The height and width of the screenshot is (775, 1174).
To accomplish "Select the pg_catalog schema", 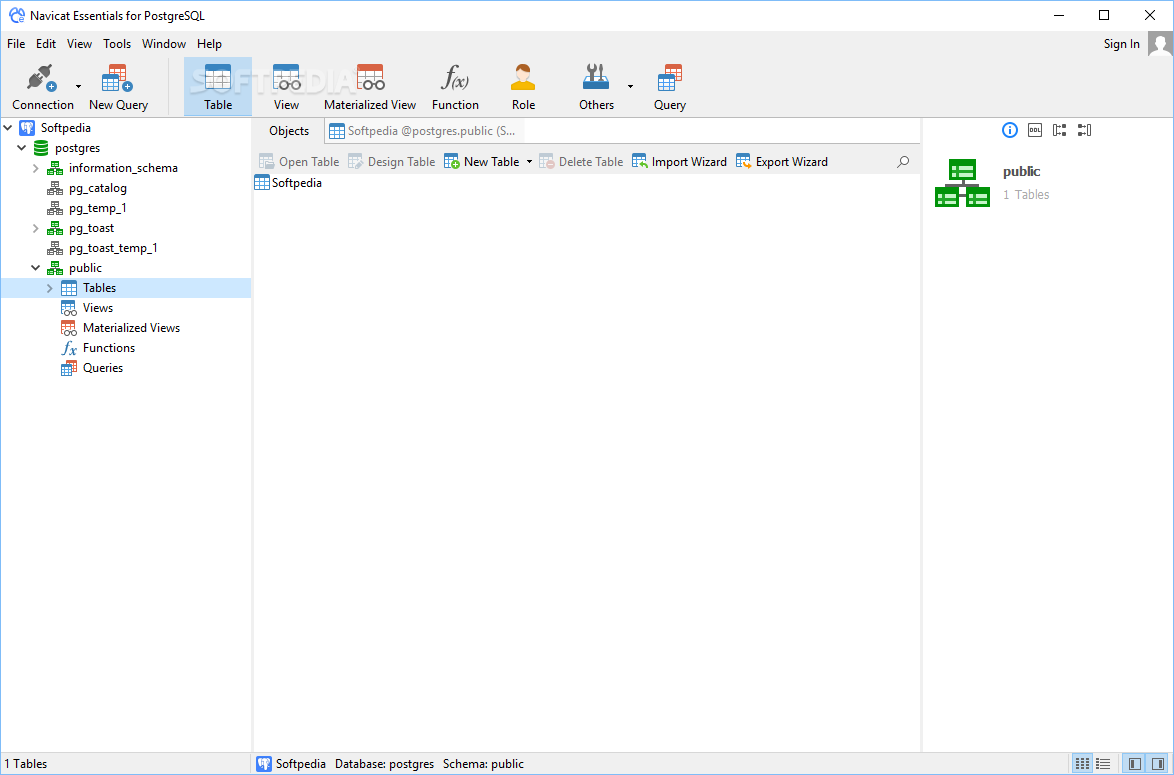I will (x=97, y=188).
